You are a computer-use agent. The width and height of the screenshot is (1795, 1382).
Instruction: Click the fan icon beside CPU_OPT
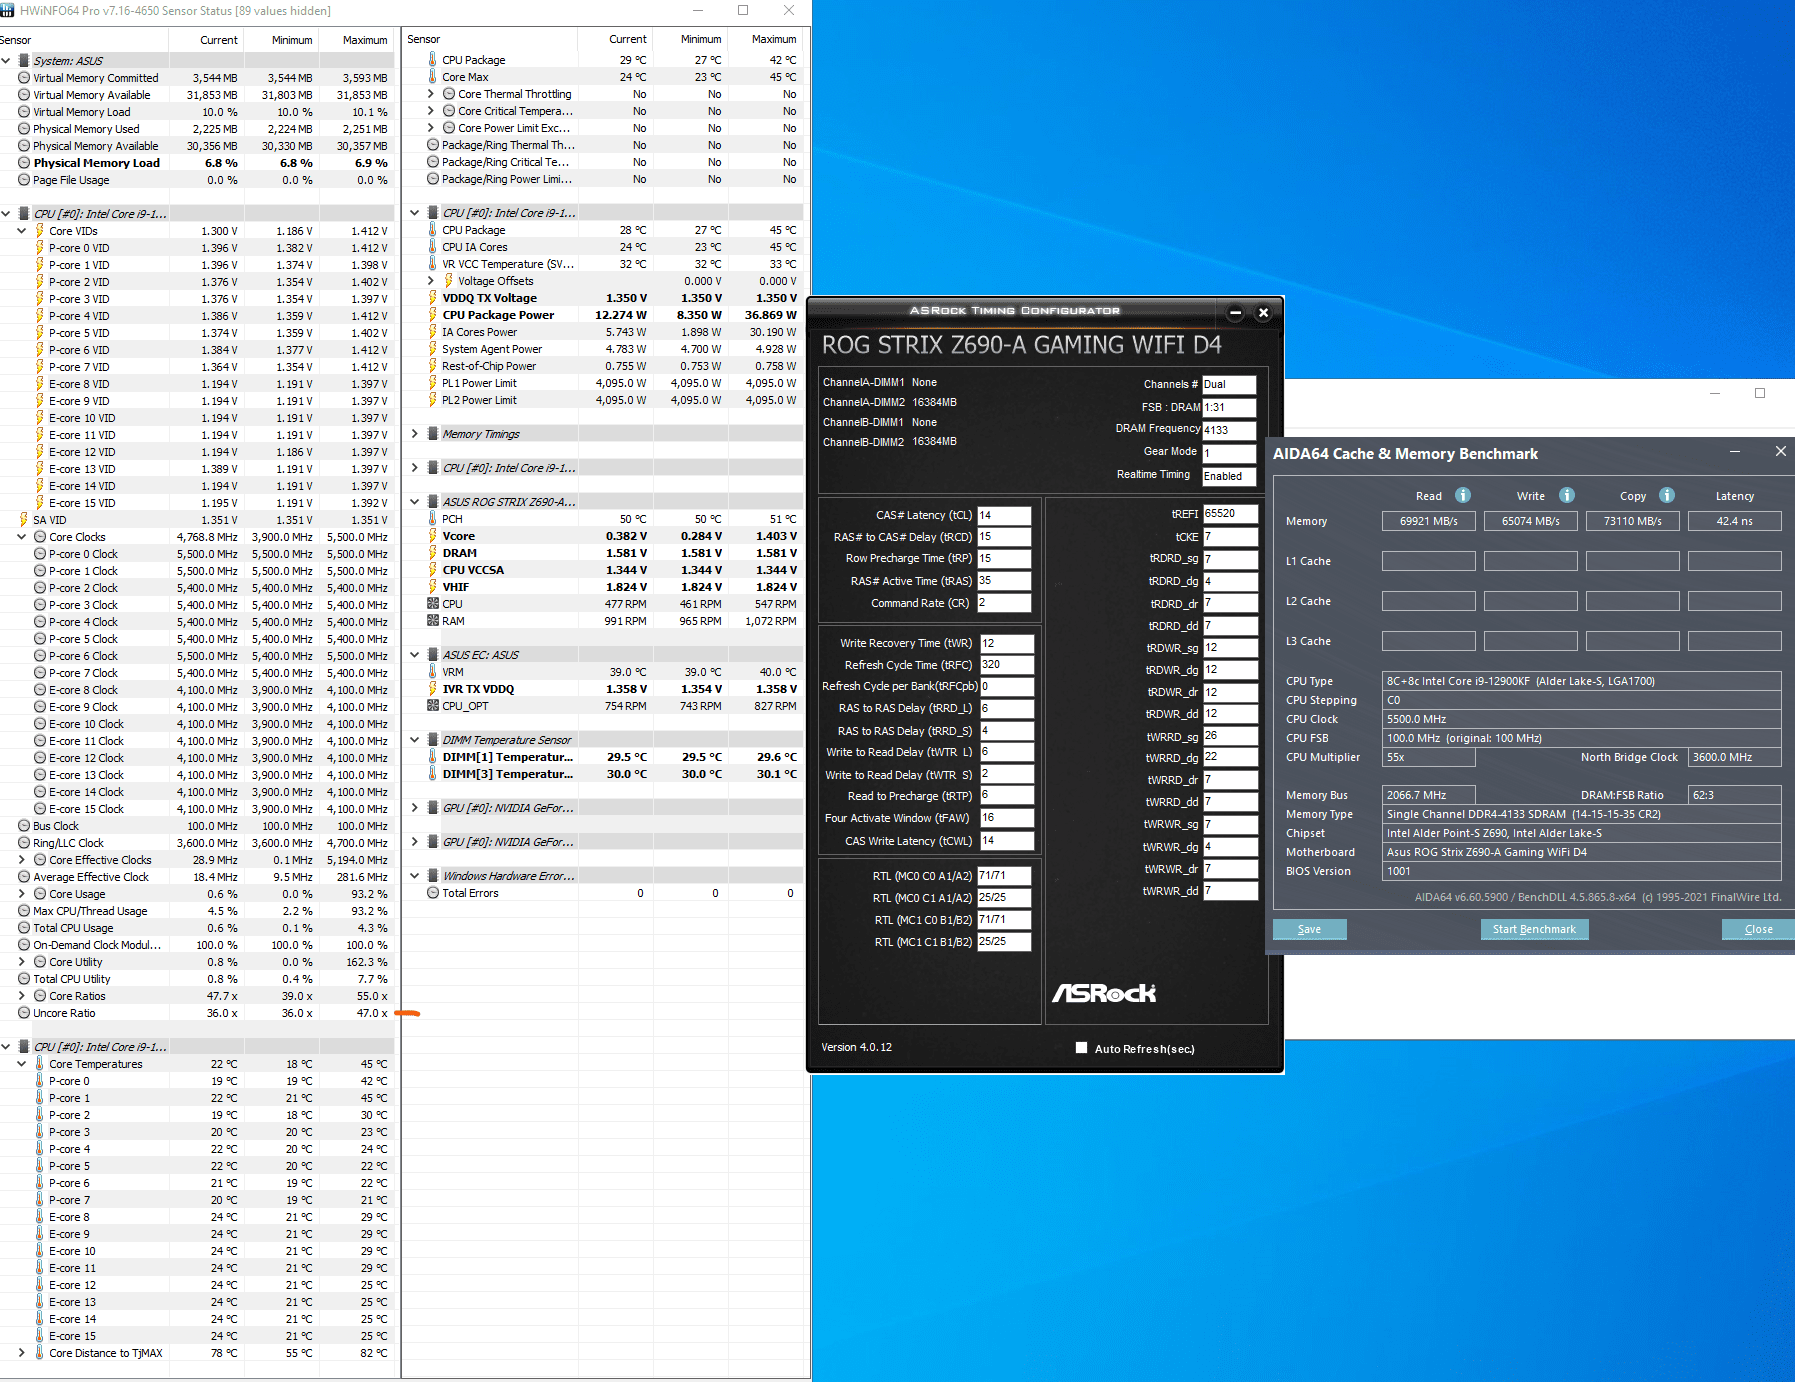point(433,706)
